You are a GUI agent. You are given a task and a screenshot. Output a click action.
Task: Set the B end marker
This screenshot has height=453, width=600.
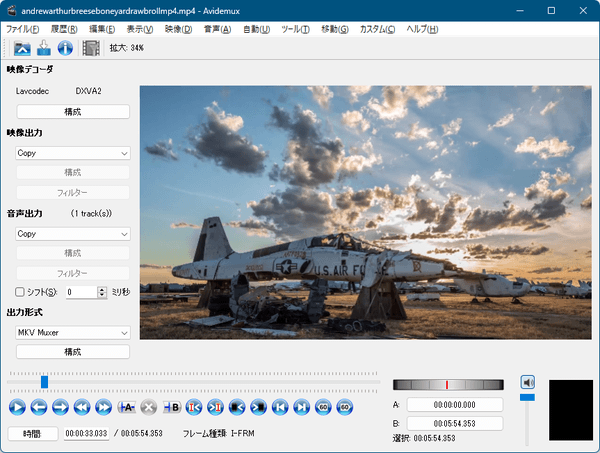point(171,407)
